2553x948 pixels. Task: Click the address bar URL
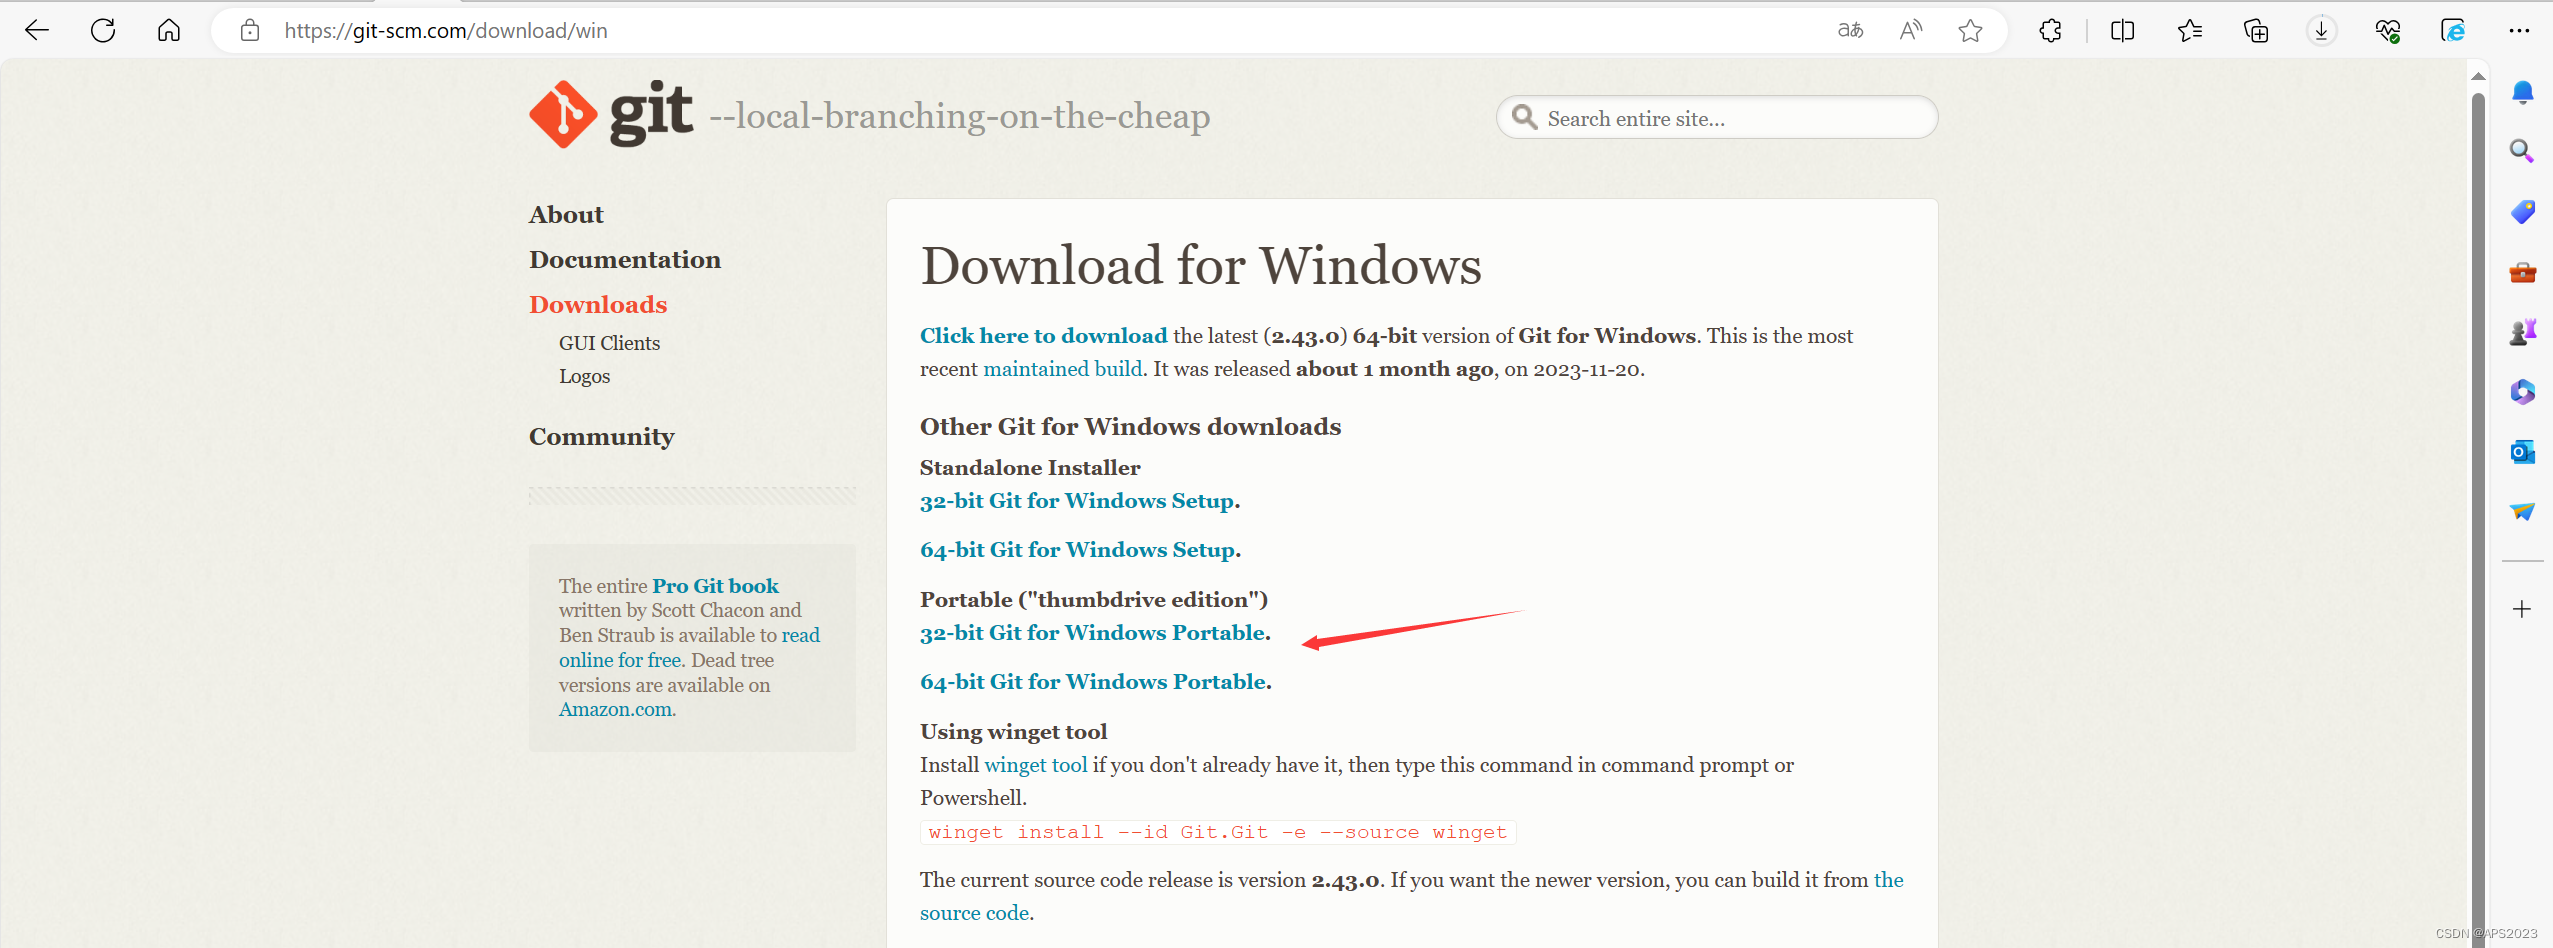445,30
